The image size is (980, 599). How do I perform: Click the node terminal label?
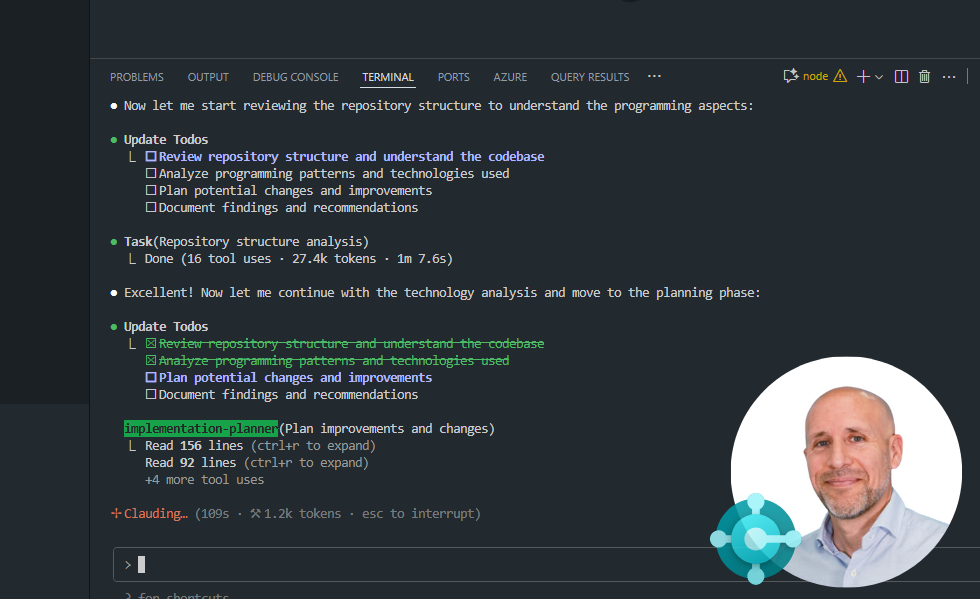(815, 77)
